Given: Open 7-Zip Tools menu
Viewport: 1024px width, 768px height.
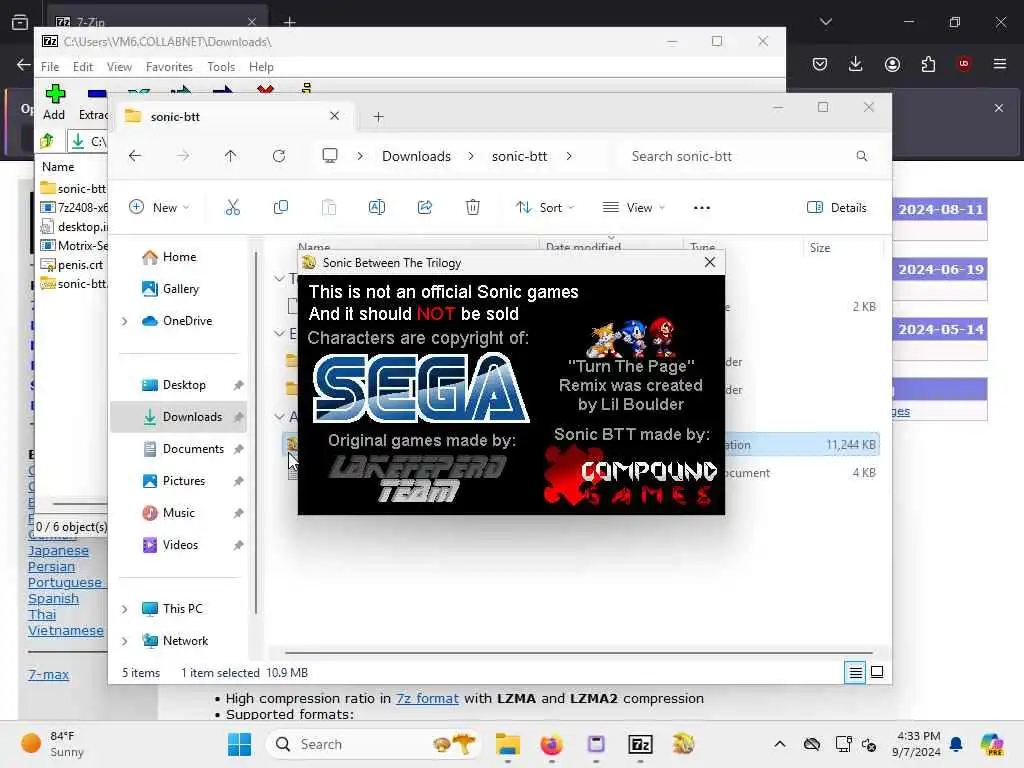Looking at the screenshot, I should [221, 67].
